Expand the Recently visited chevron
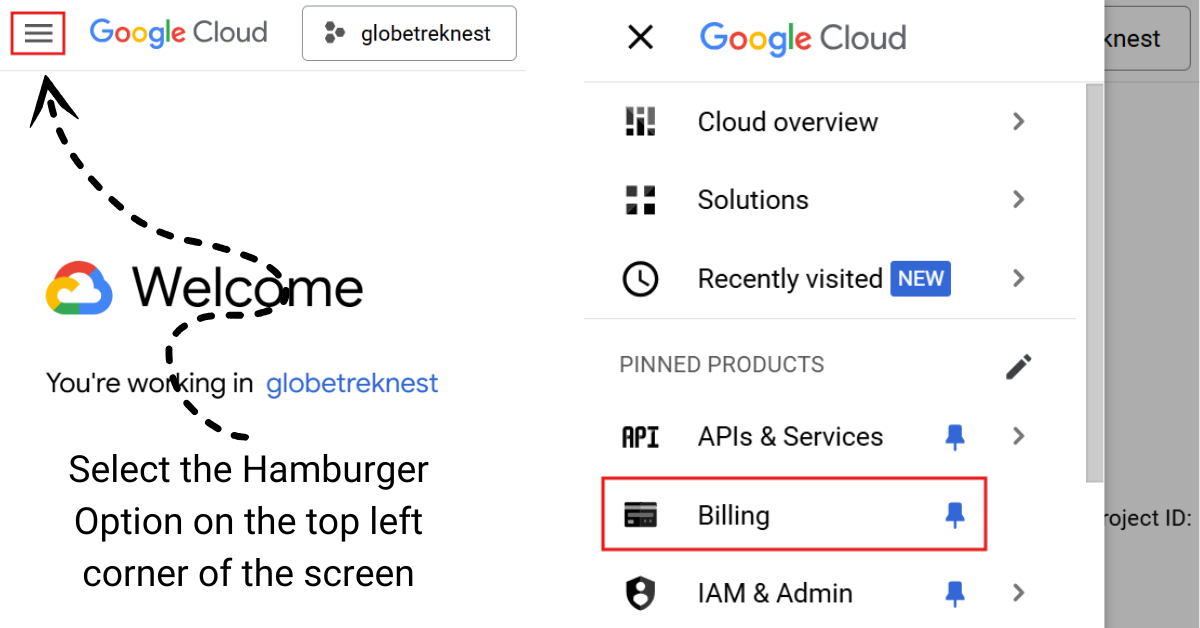 (x=1018, y=278)
